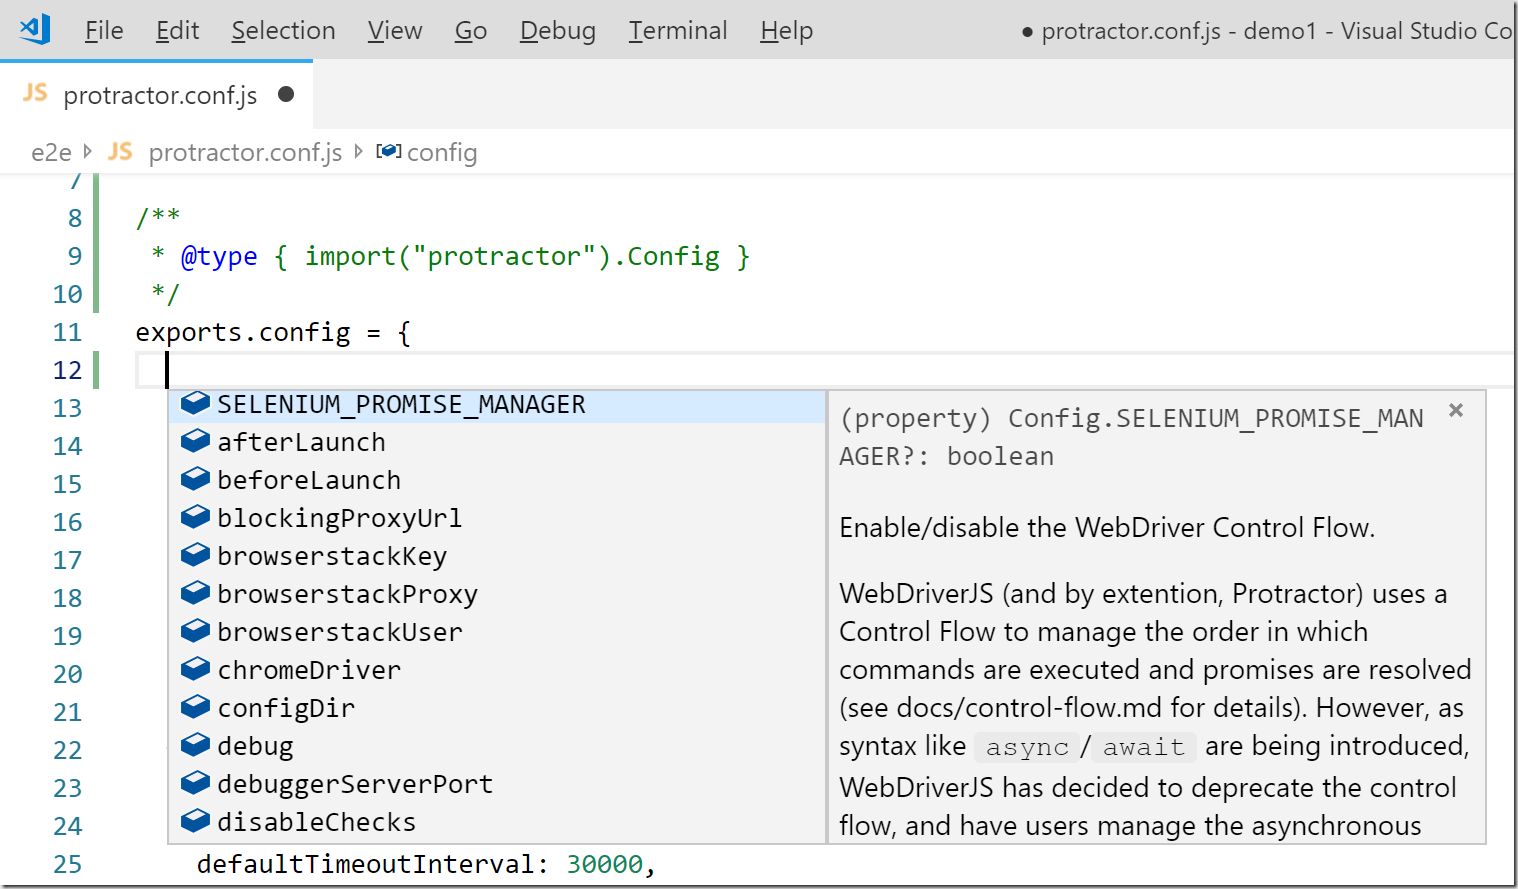The height and width of the screenshot is (889, 1518).
Task: Select SELENIUM_PROMISE_MANAGER suggestion
Action: pos(497,404)
